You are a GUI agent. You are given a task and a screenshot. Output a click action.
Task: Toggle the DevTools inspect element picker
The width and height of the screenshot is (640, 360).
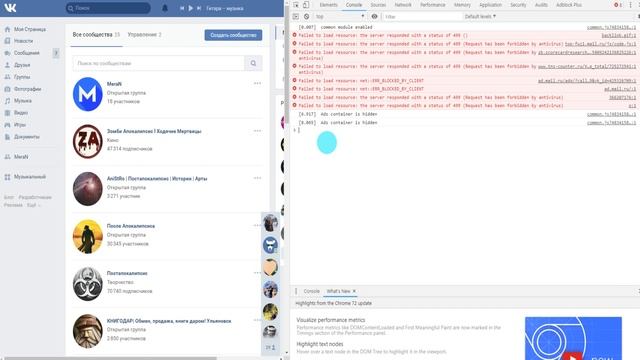[x=296, y=5]
